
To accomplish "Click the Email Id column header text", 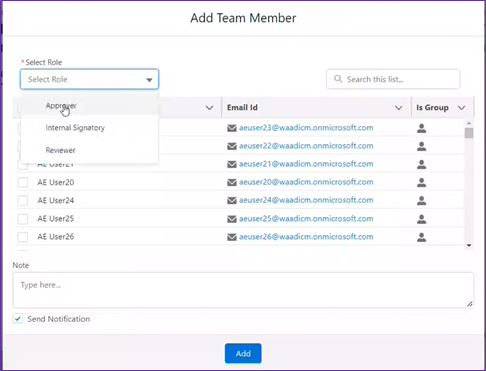I will click(242, 107).
